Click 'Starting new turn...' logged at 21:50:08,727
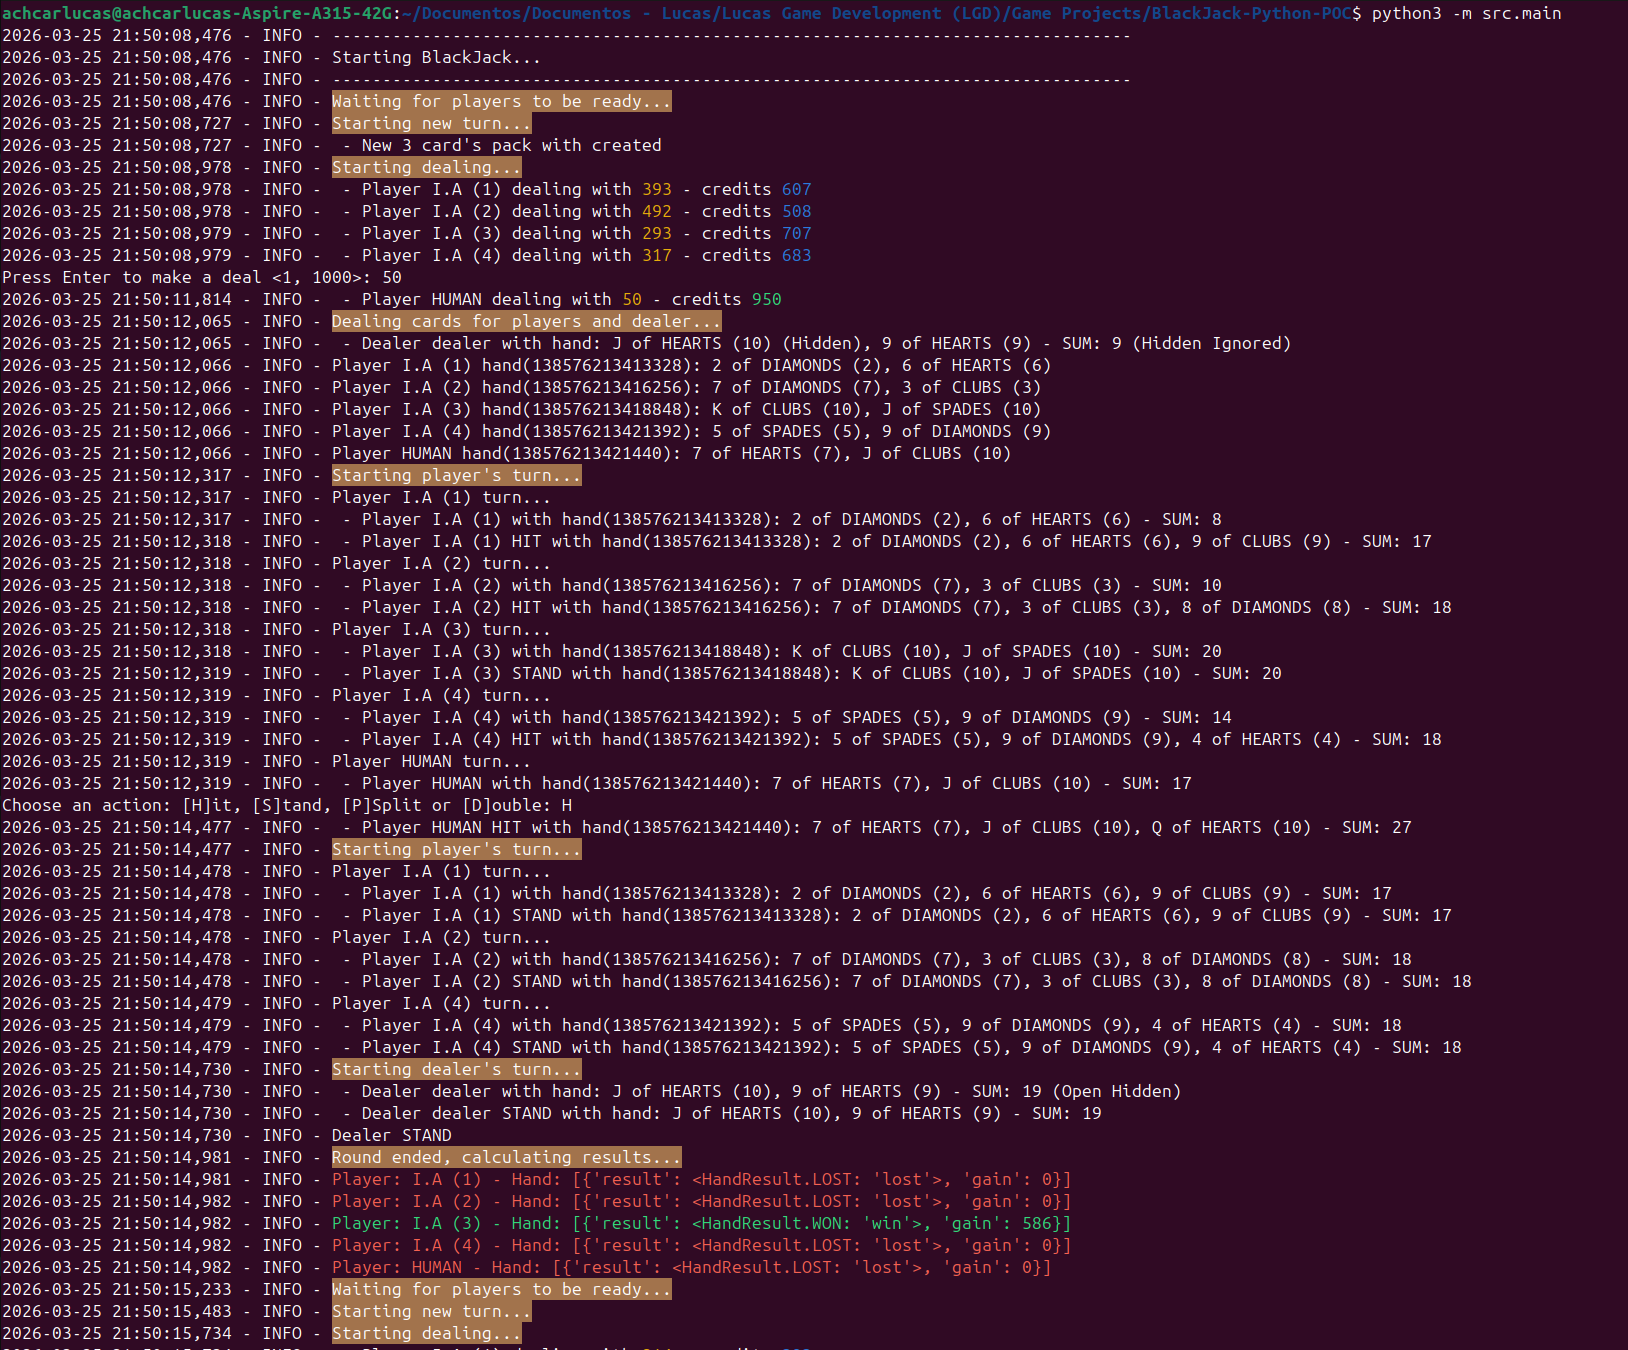The height and width of the screenshot is (1350, 1628). pos(431,123)
